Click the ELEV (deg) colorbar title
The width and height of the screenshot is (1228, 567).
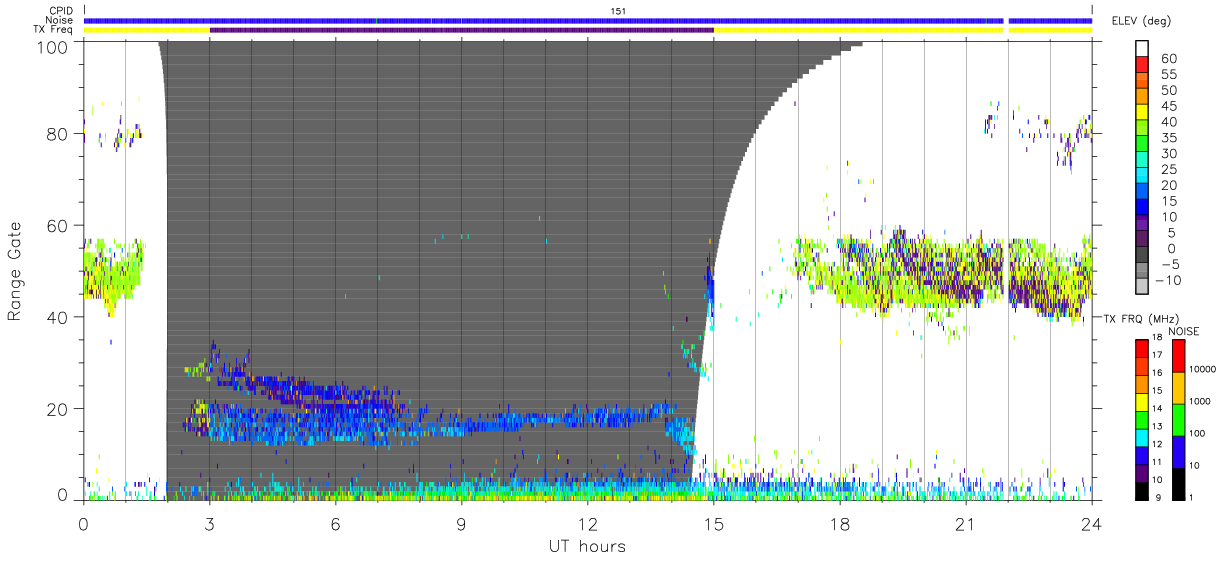click(x=1141, y=21)
